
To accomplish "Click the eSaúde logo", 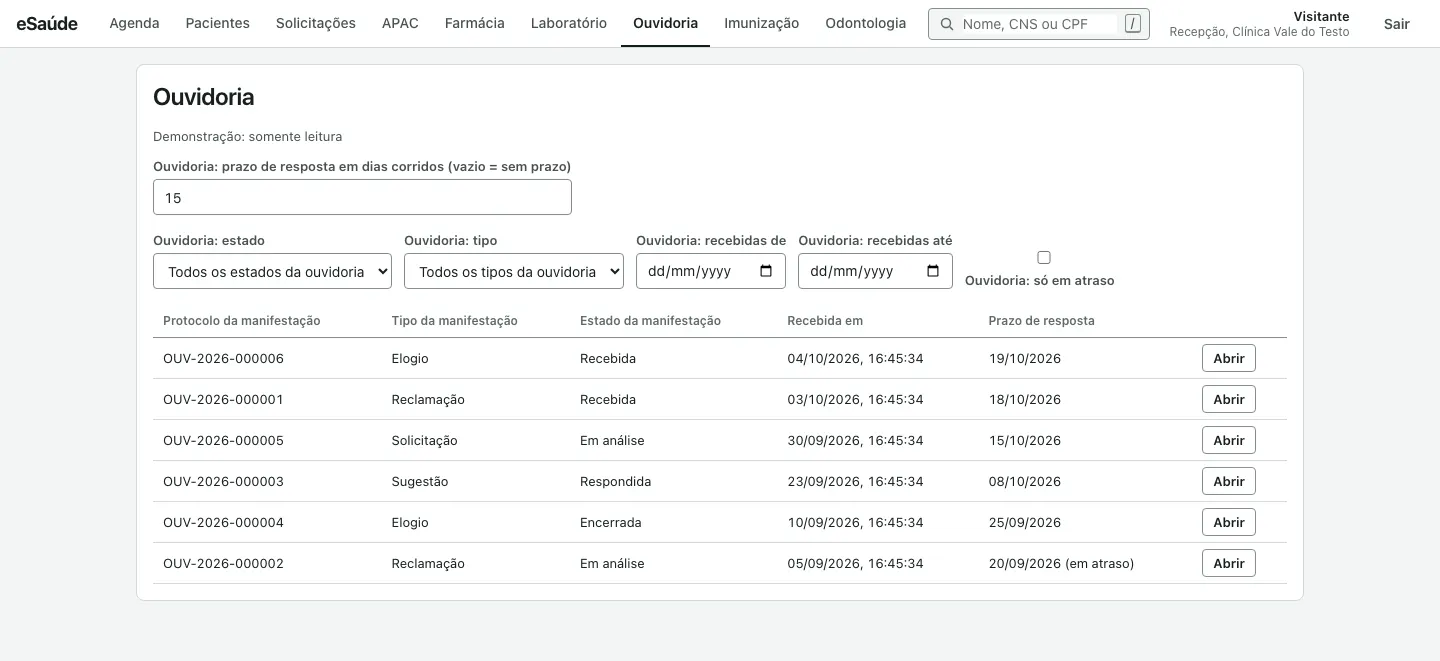I will 47,23.
